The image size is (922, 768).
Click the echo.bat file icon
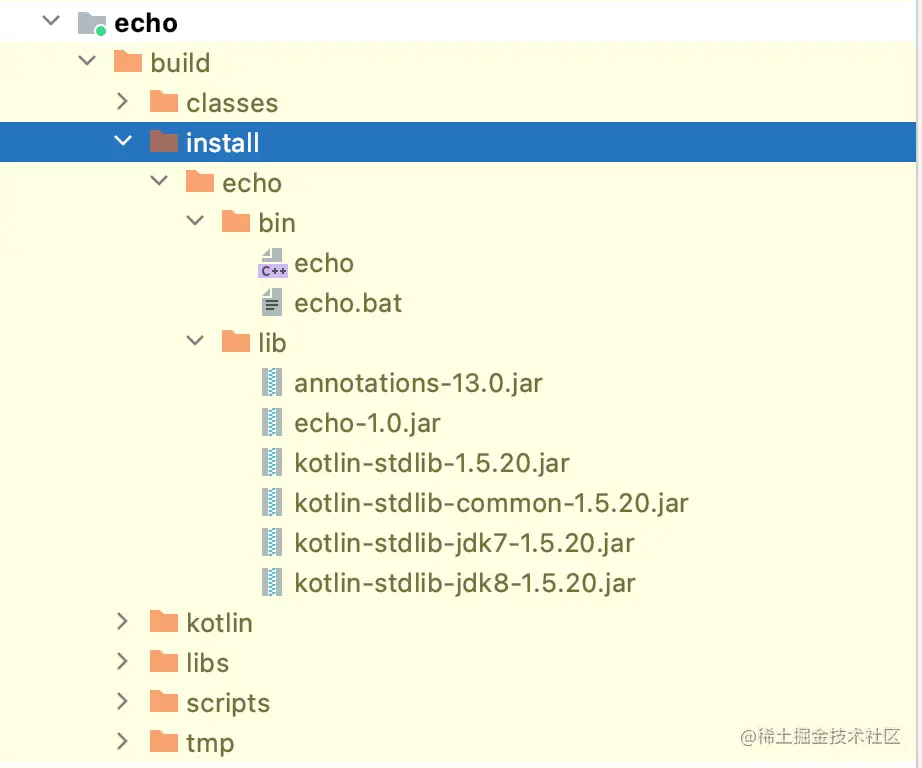pyautogui.click(x=271, y=303)
